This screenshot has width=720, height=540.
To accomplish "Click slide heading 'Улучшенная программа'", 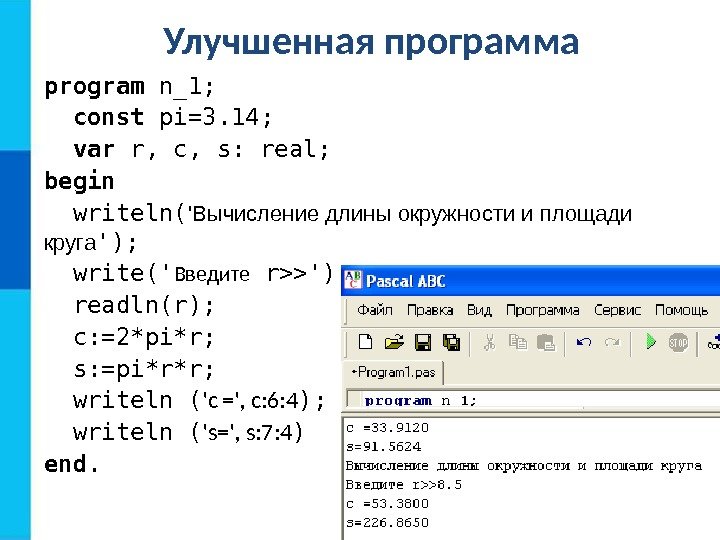I will pos(371,42).
